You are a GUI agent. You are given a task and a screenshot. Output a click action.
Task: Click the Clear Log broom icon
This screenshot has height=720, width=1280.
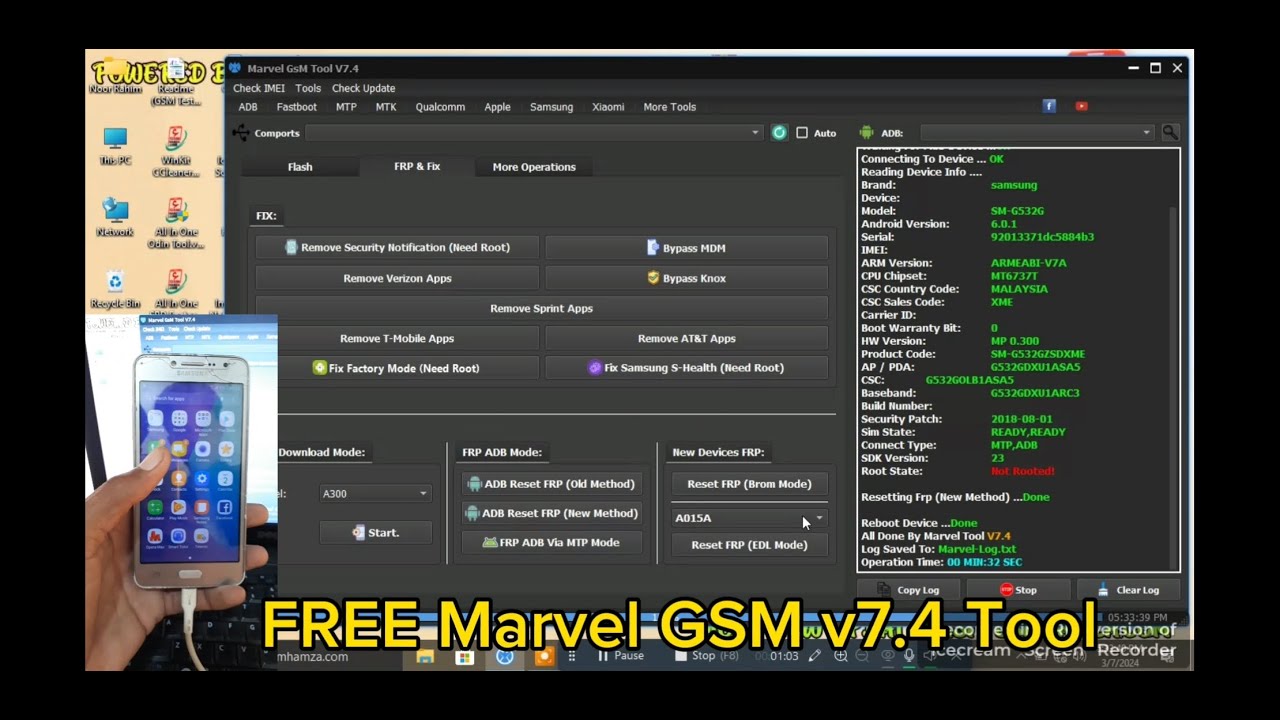(1104, 590)
